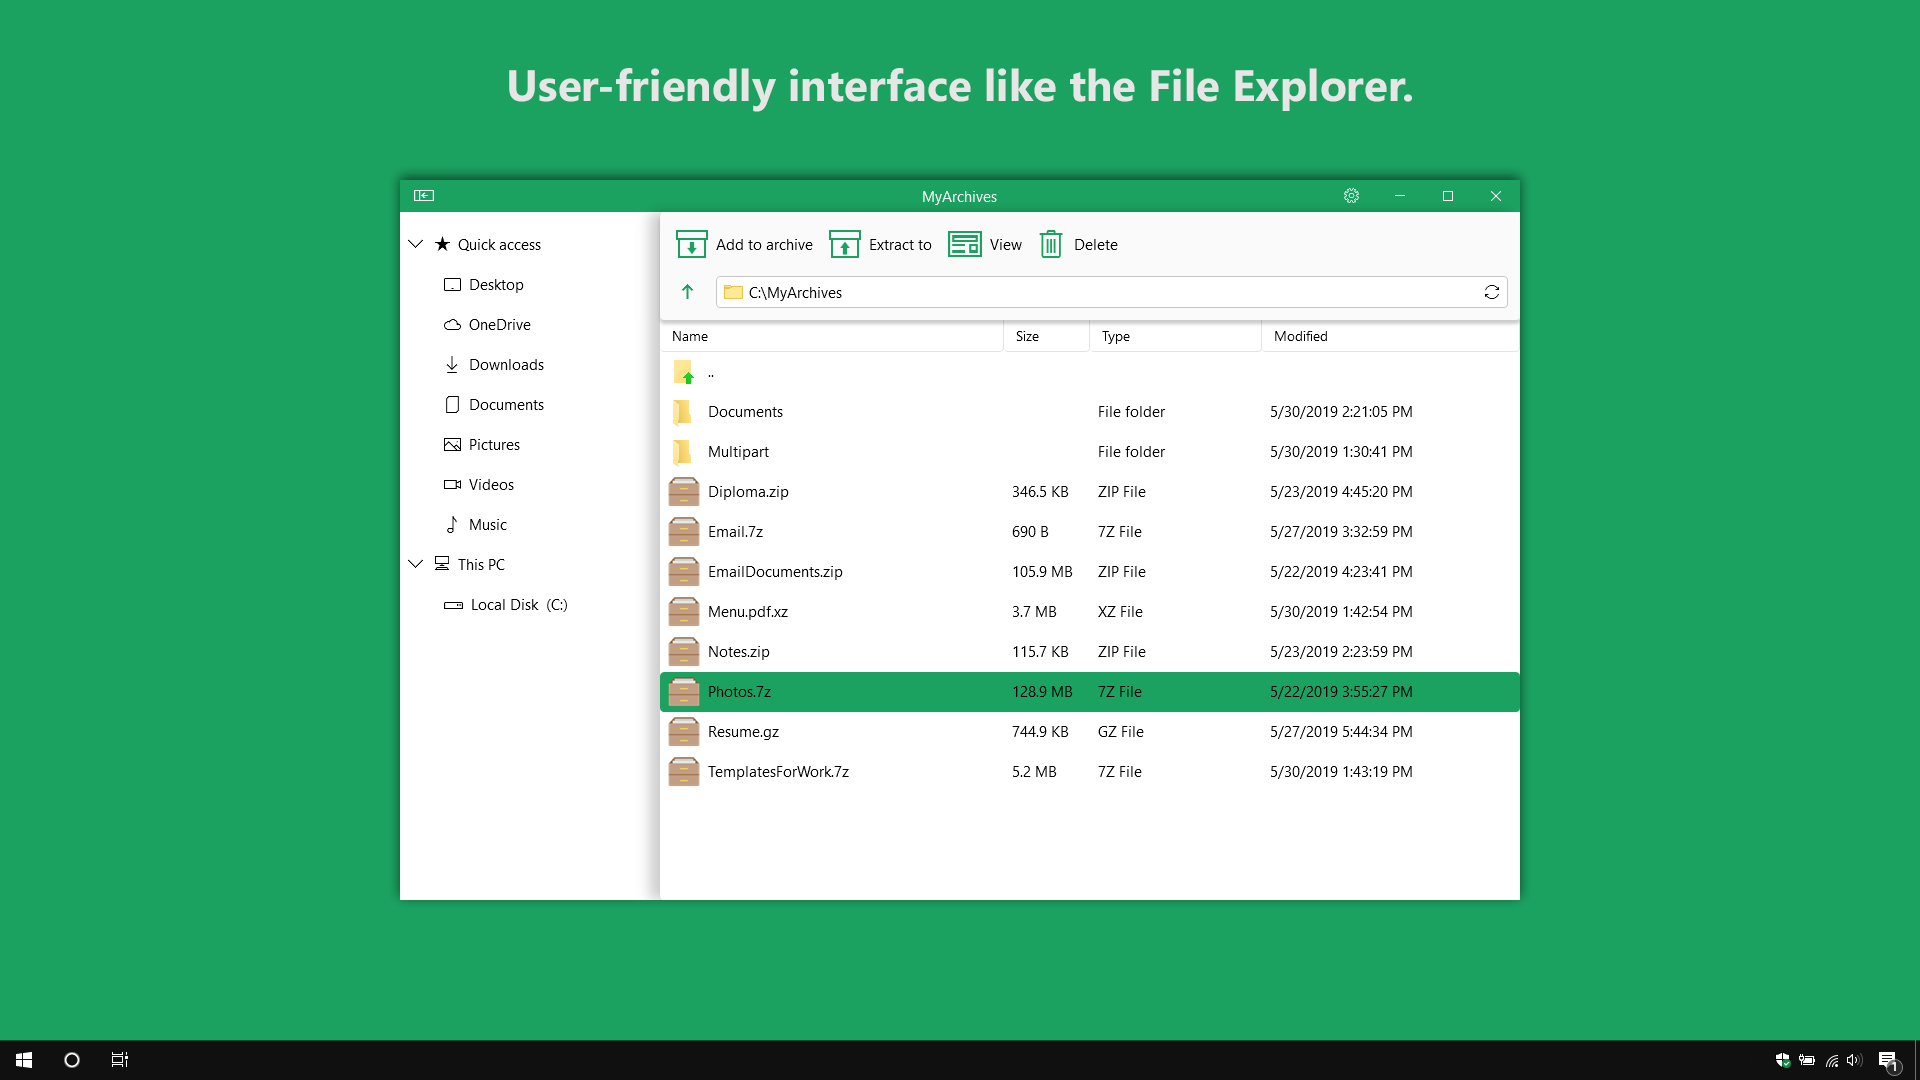Click the C:\MyArchives path field

click(1100, 292)
